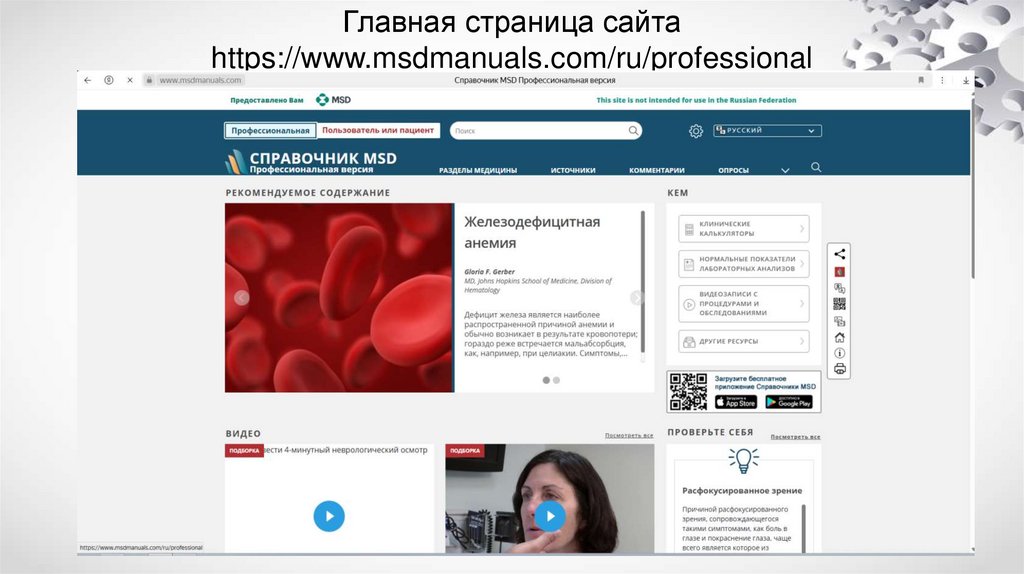Screen dimensions: 1024x574
Task: Click the Google Play download badge
Action: 789,402
